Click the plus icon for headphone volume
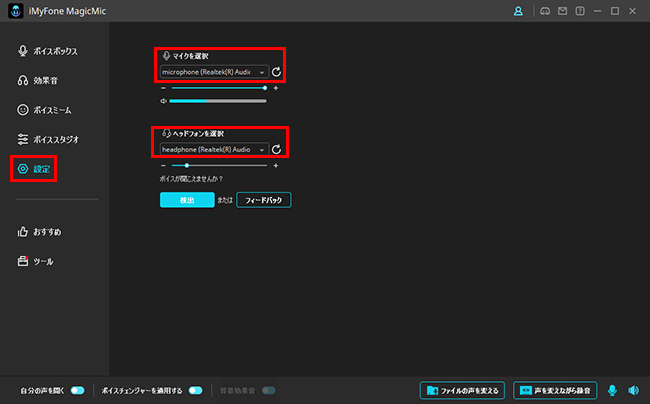The width and height of the screenshot is (650, 404). coord(276,165)
